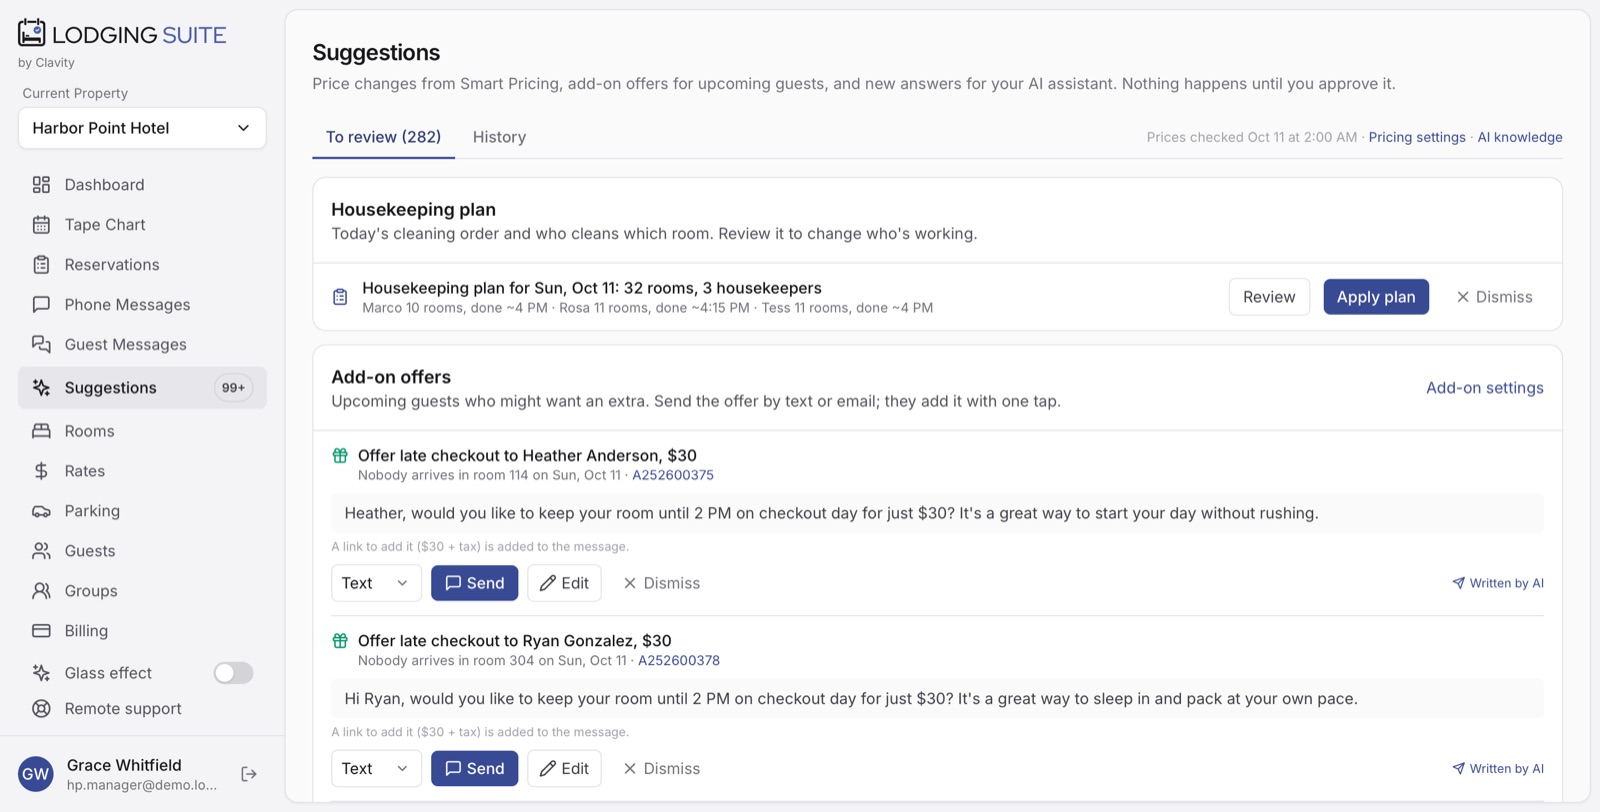
Task: Click the Reservations clipboard icon
Action: [41, 265]
